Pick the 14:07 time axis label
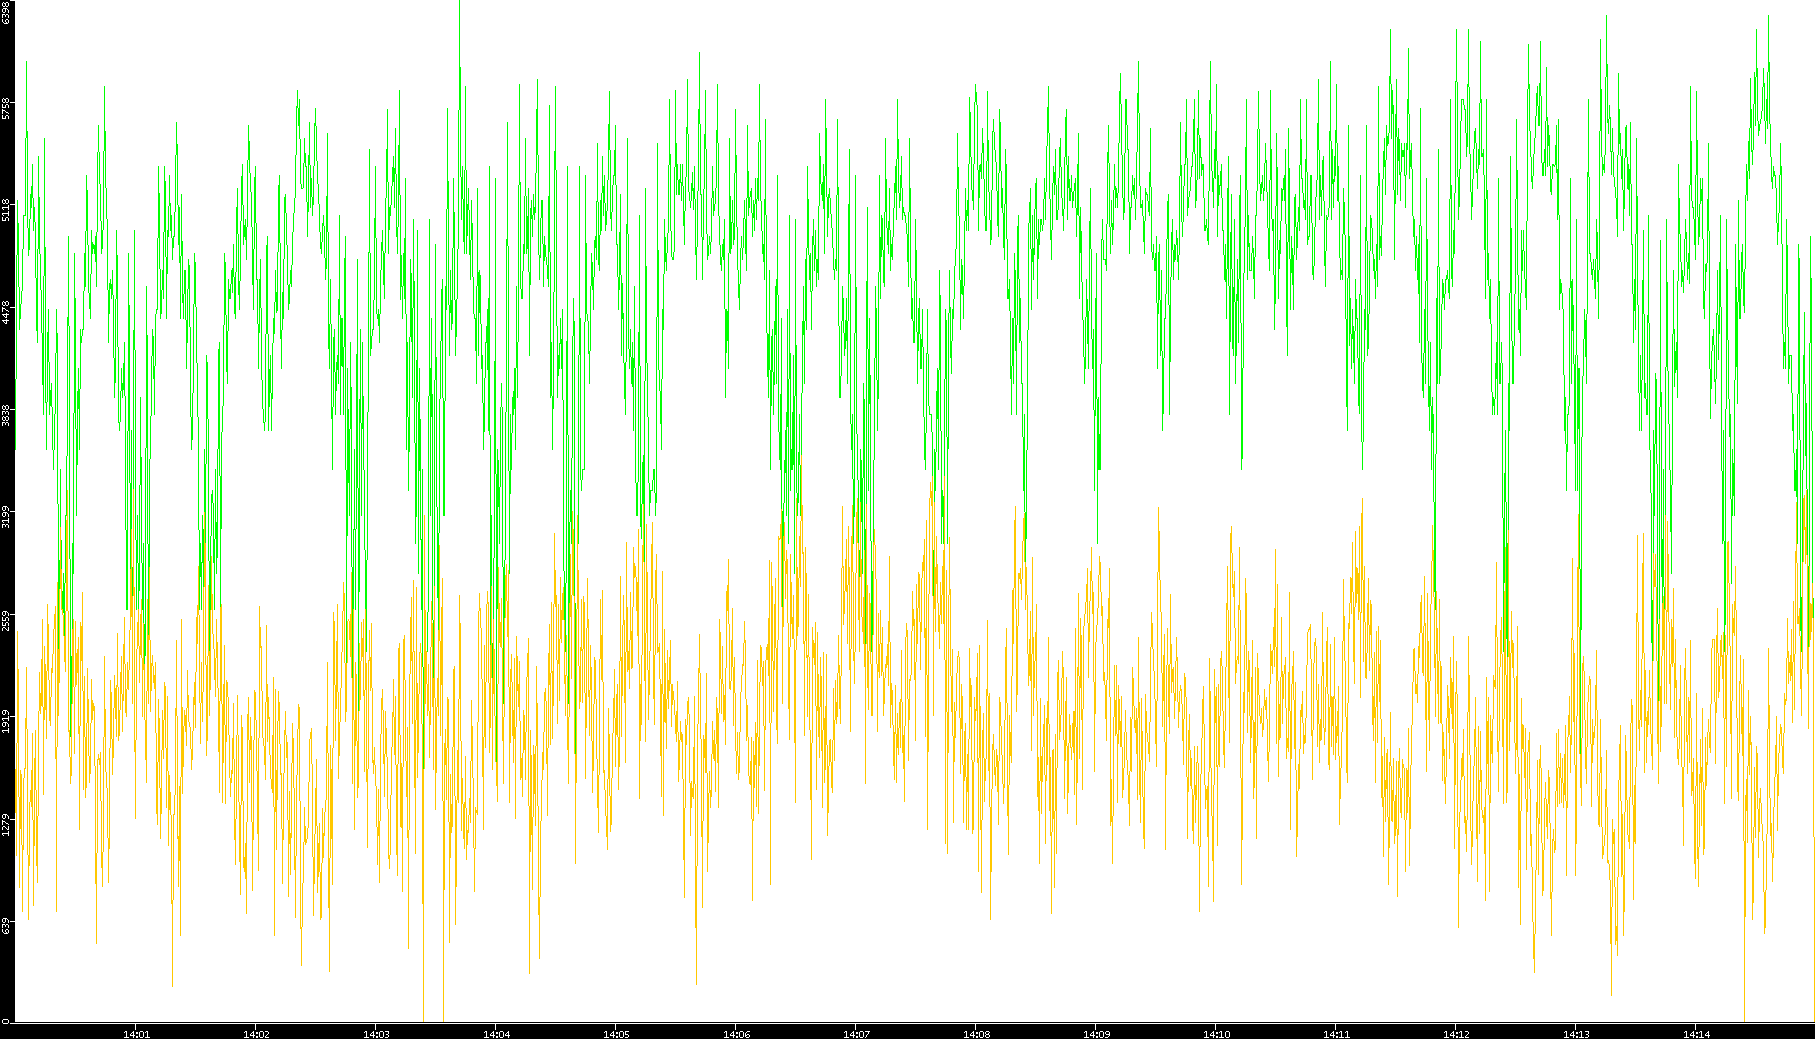This screenshot has height=1039, width=1815. pos(856,1033)
